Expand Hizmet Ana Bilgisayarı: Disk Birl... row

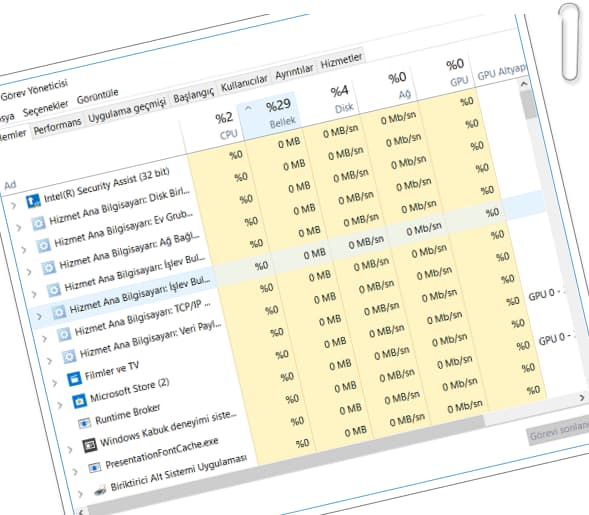pos(19,228)
